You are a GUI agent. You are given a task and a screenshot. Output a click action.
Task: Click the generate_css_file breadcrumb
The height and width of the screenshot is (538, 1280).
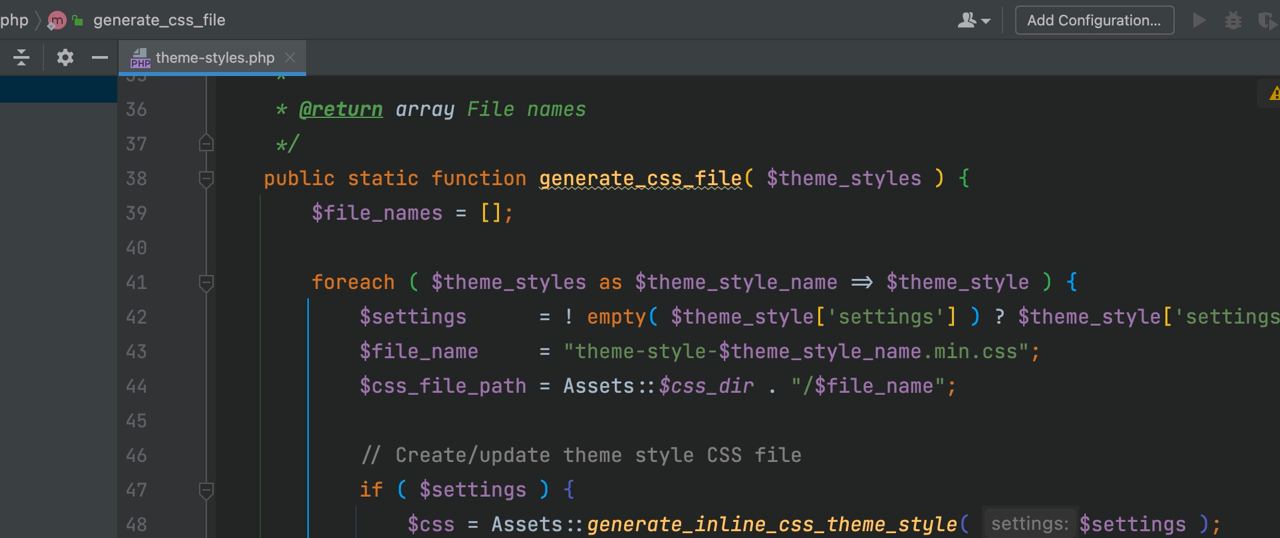pos(159,20)
